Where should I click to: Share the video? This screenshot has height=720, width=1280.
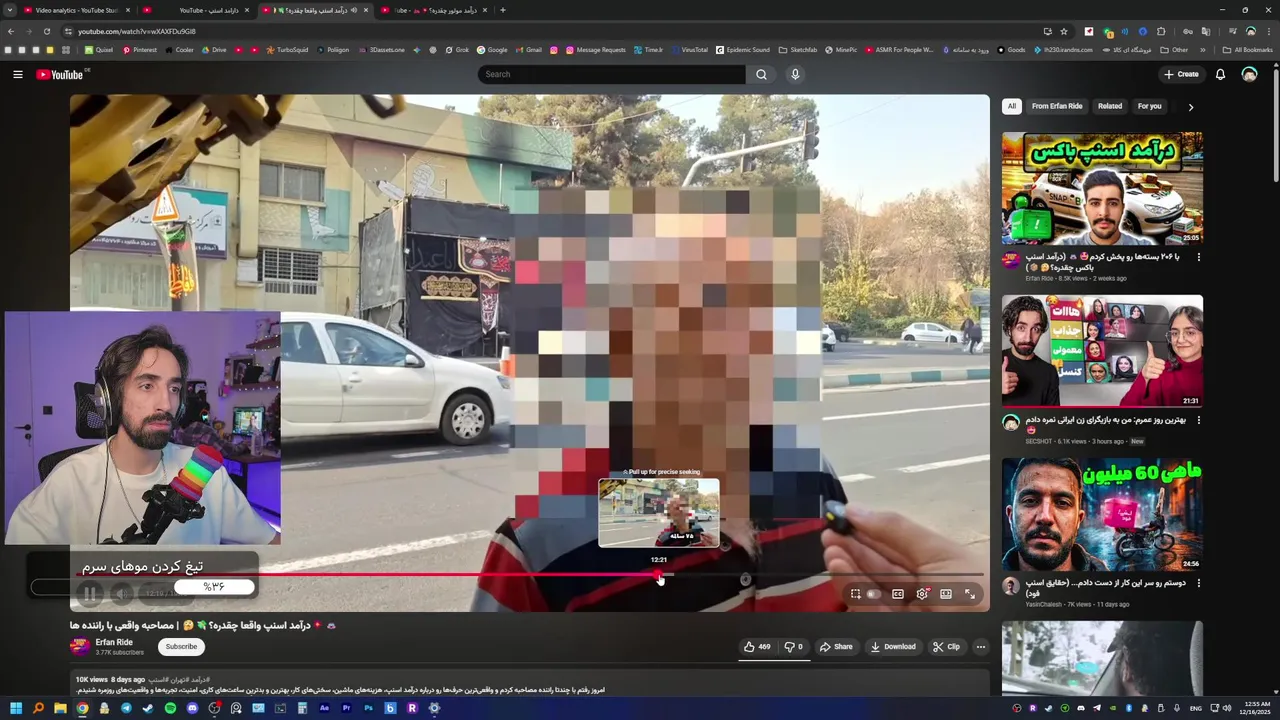tap(836, 647)
